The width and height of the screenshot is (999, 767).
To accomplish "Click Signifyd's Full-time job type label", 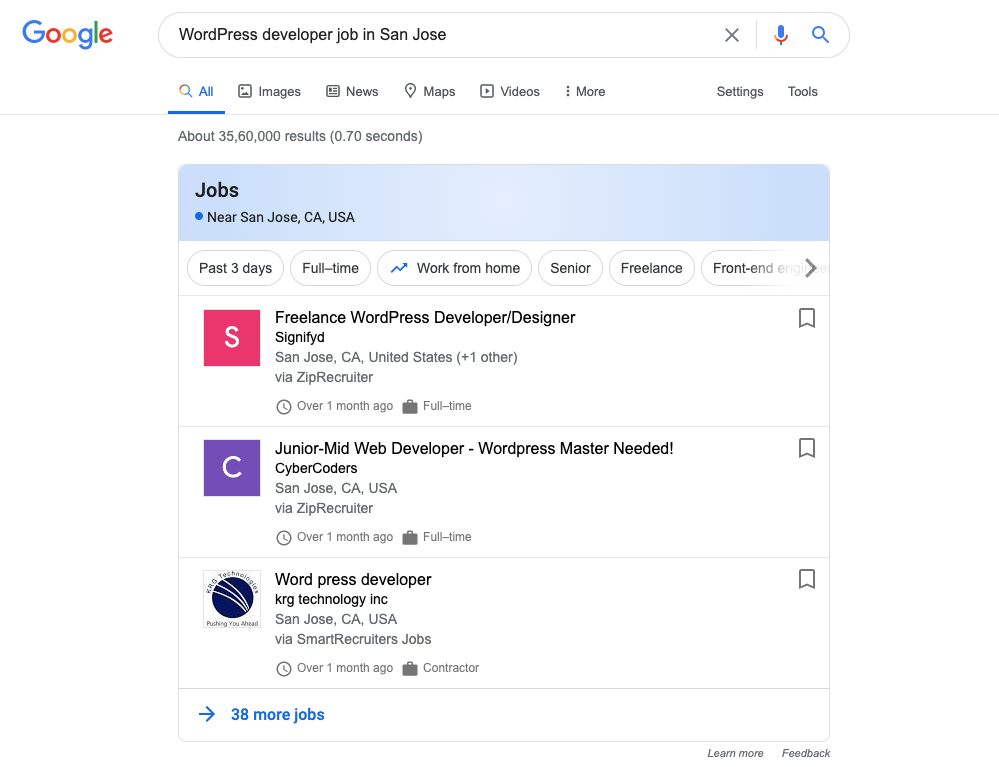I will 447,406.
